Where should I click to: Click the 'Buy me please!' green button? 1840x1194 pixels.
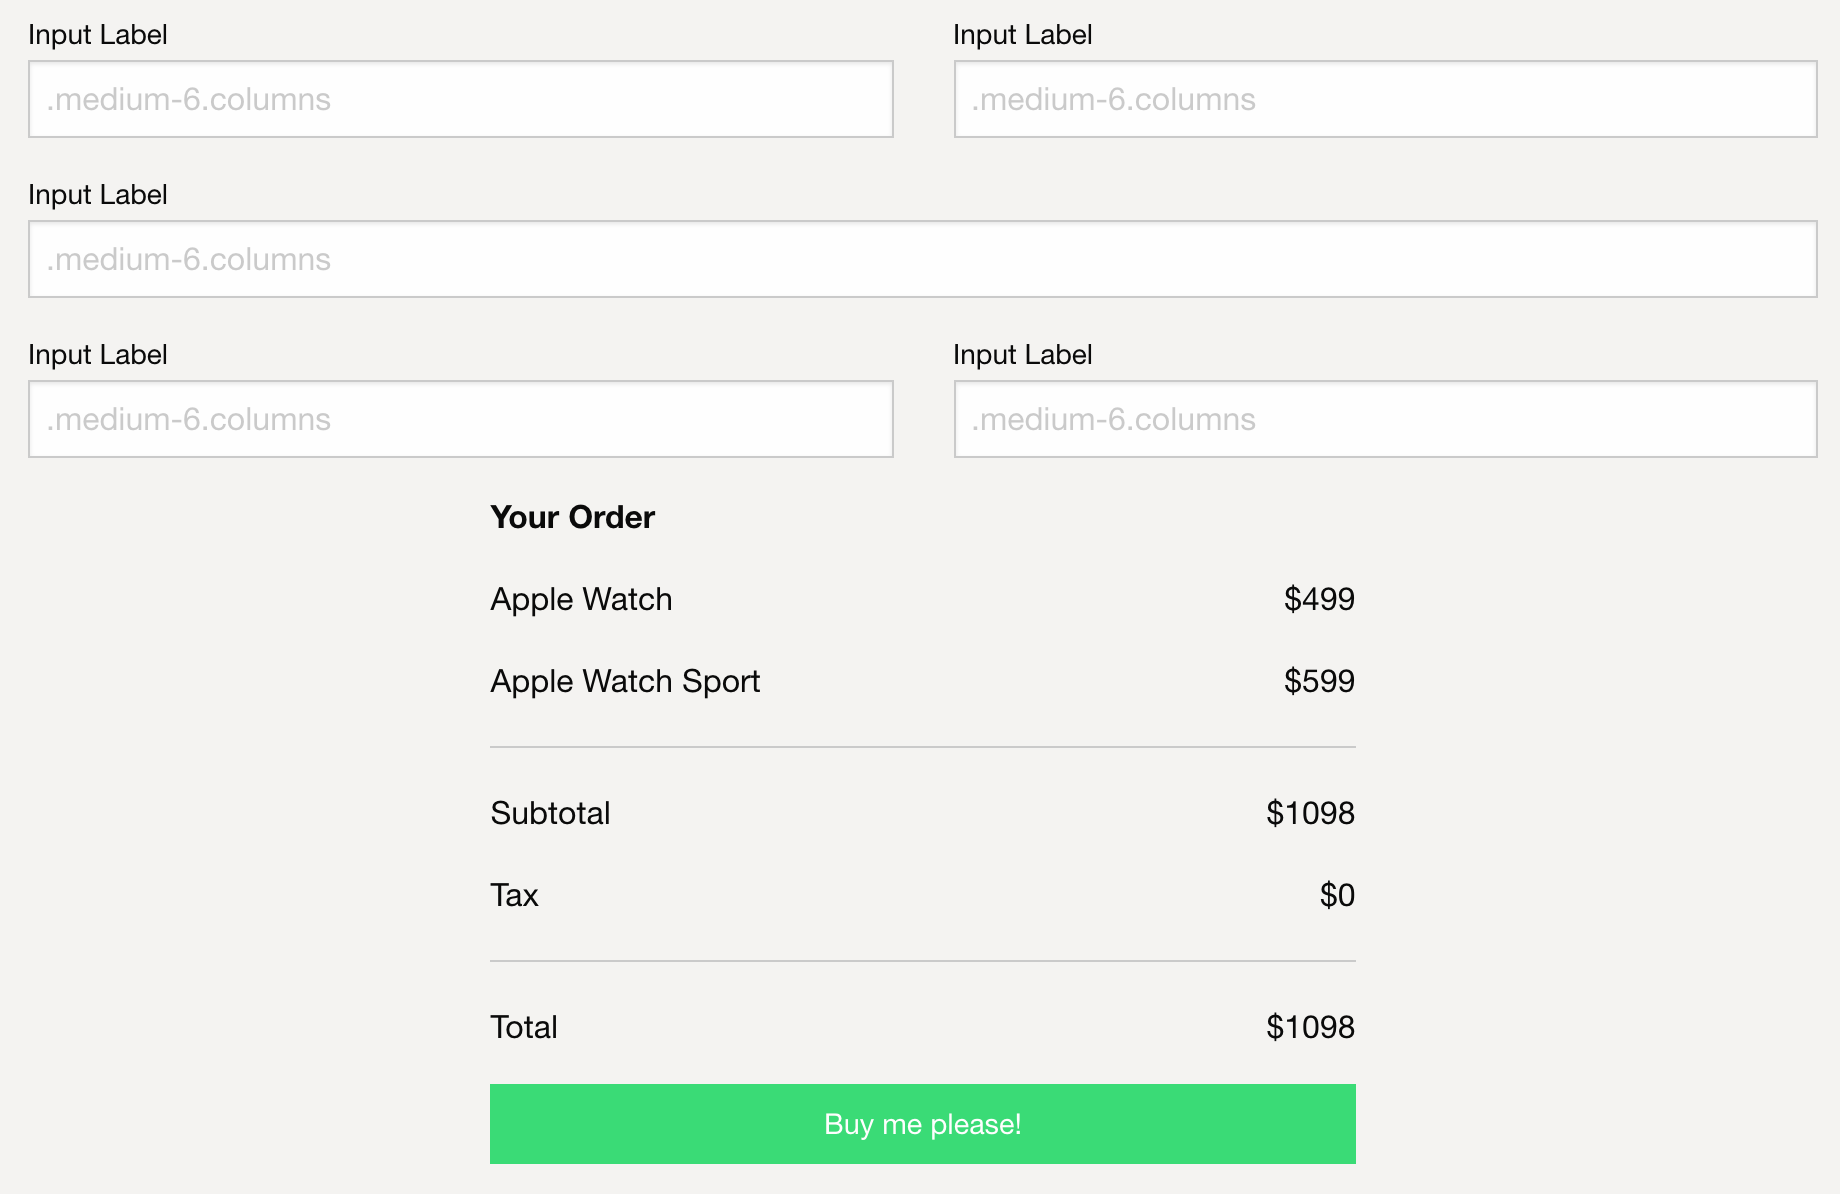(x=922, y=1124)
